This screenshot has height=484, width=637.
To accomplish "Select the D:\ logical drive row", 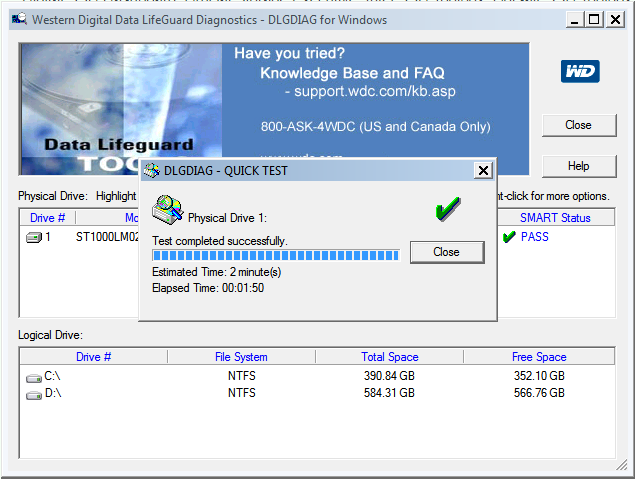I will point(317,393).
